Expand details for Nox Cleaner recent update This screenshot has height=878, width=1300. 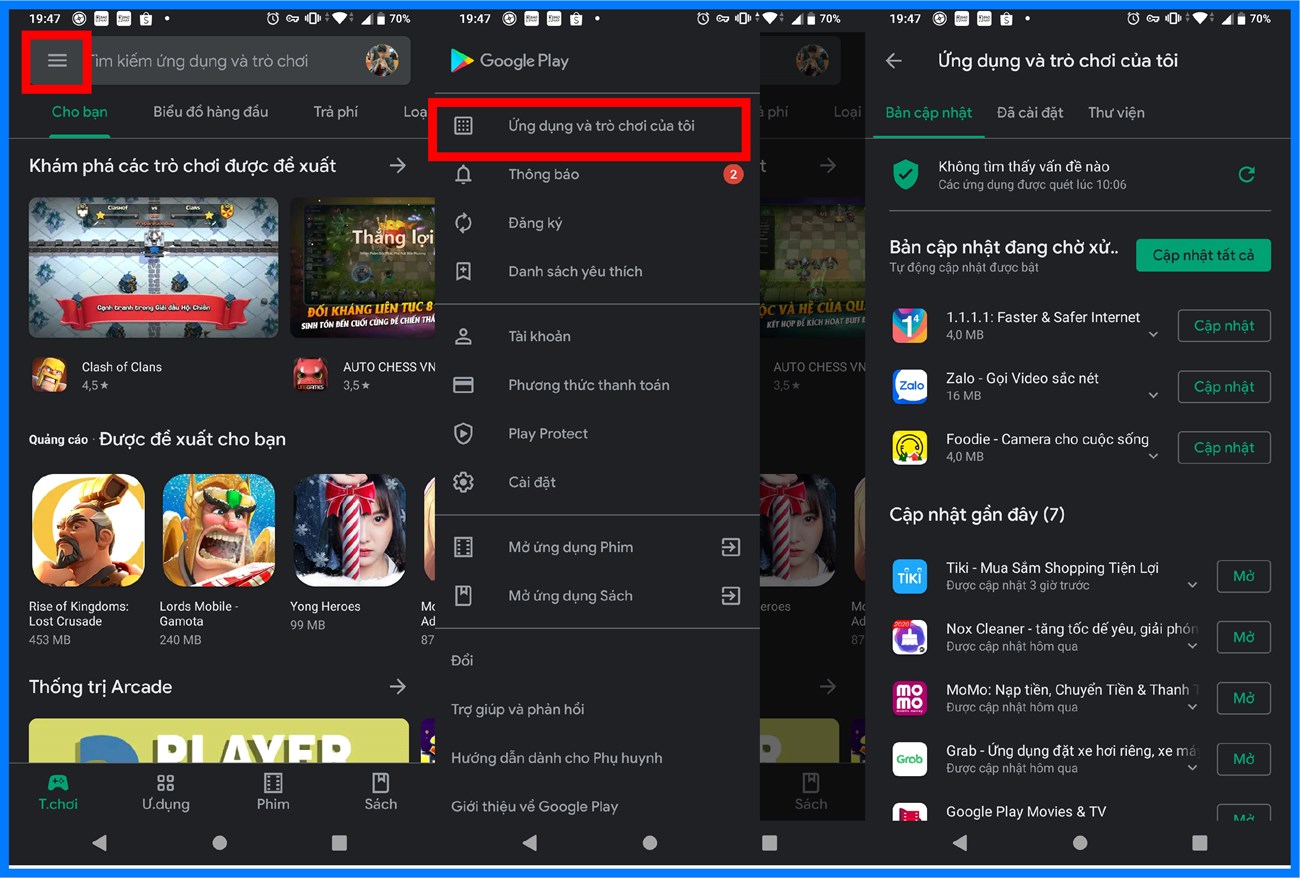(x=1192, y=647)
